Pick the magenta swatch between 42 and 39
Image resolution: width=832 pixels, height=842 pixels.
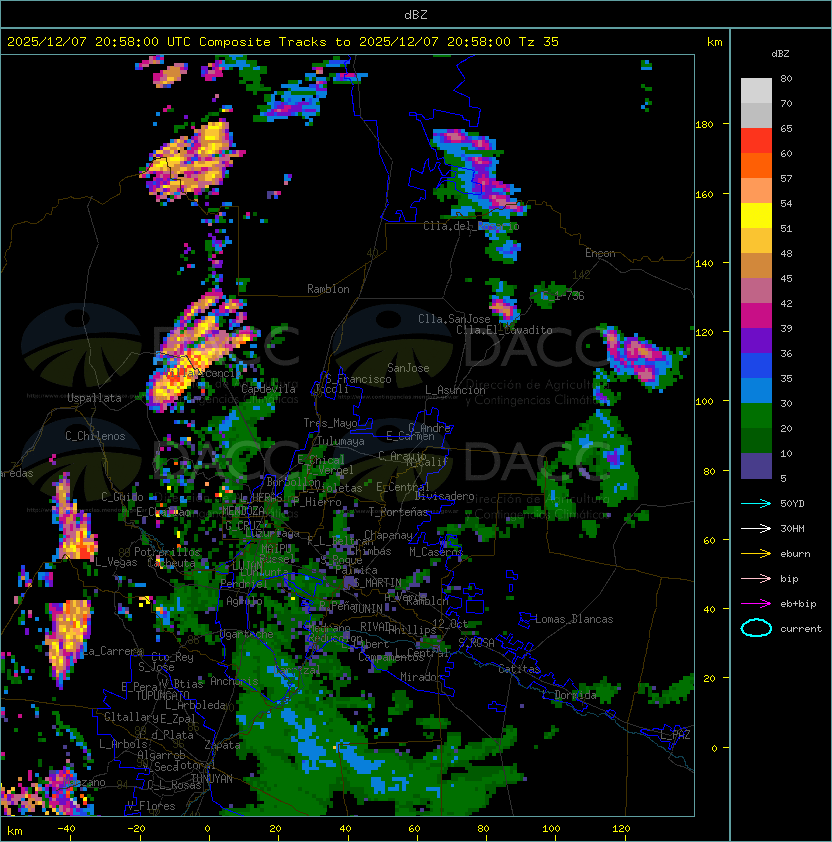pyautogui.click(x=756, y=316)
